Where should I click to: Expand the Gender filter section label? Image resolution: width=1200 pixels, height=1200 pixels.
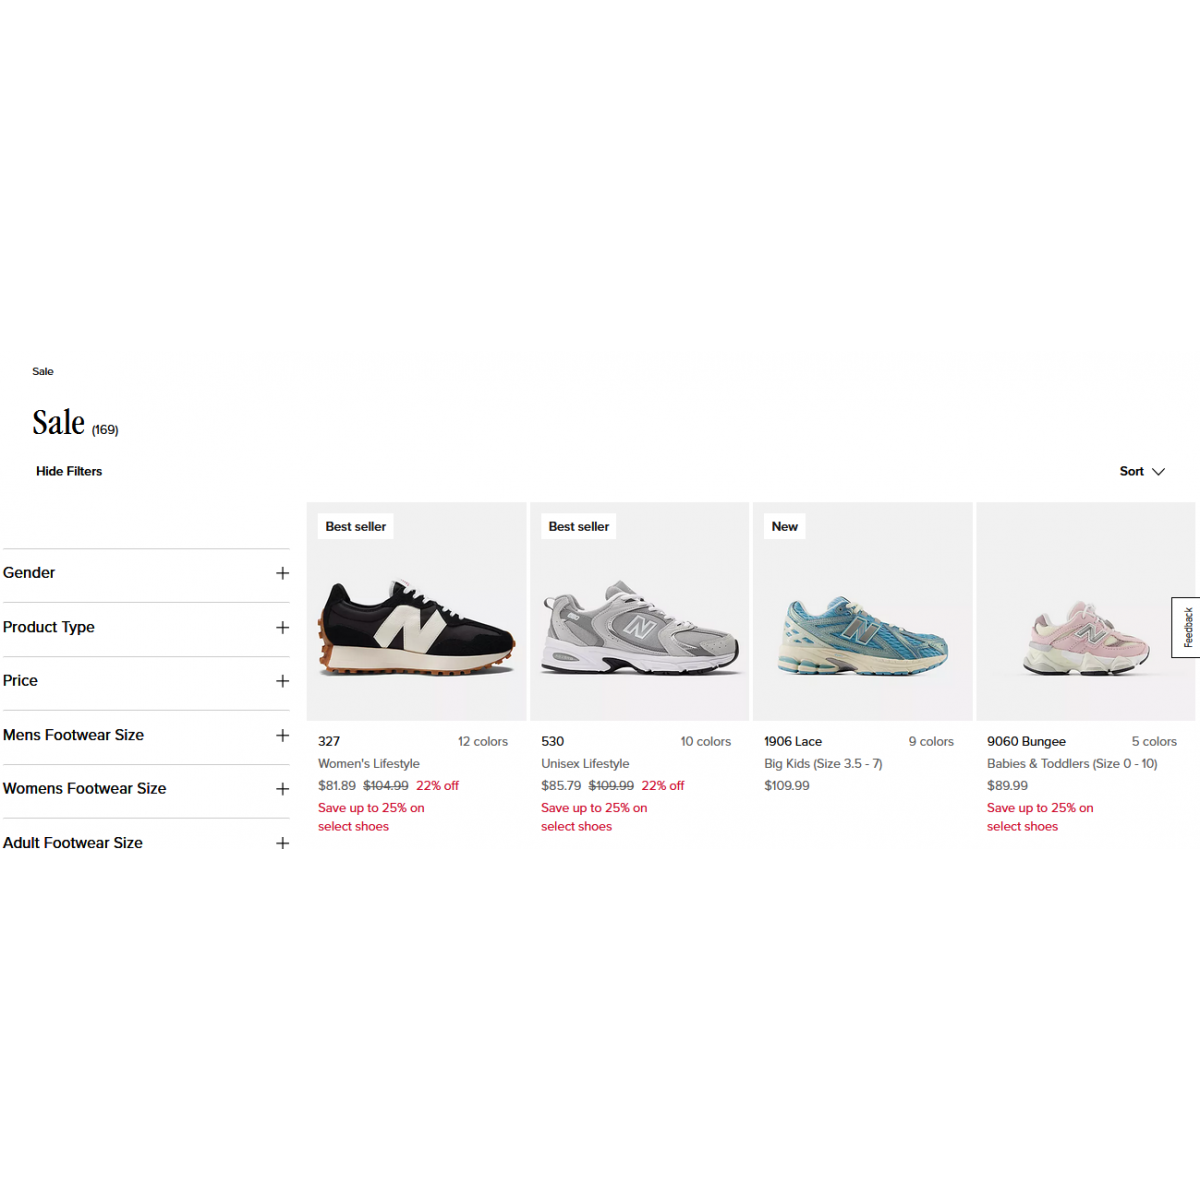[29, 573]
